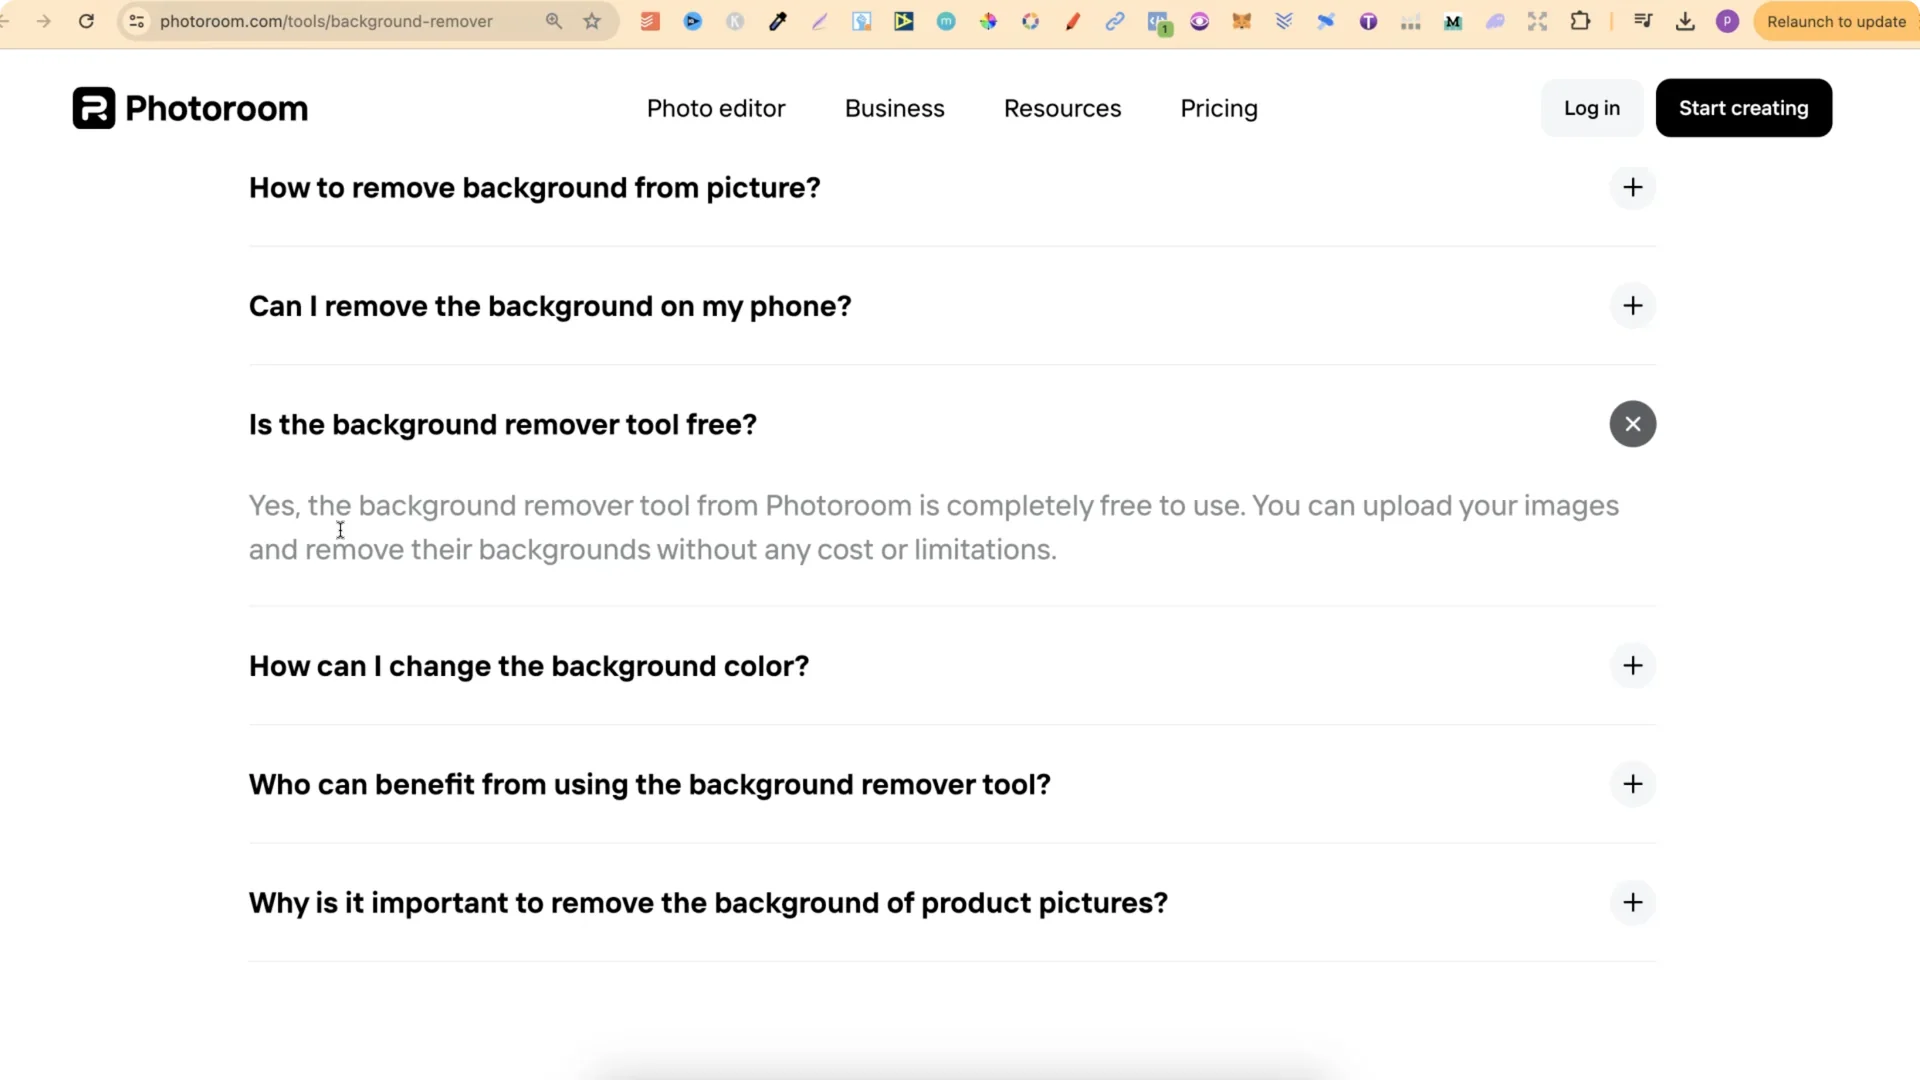Open the link-shortener chain icon
The image size is (1920, 1080).
[1115, 21]
